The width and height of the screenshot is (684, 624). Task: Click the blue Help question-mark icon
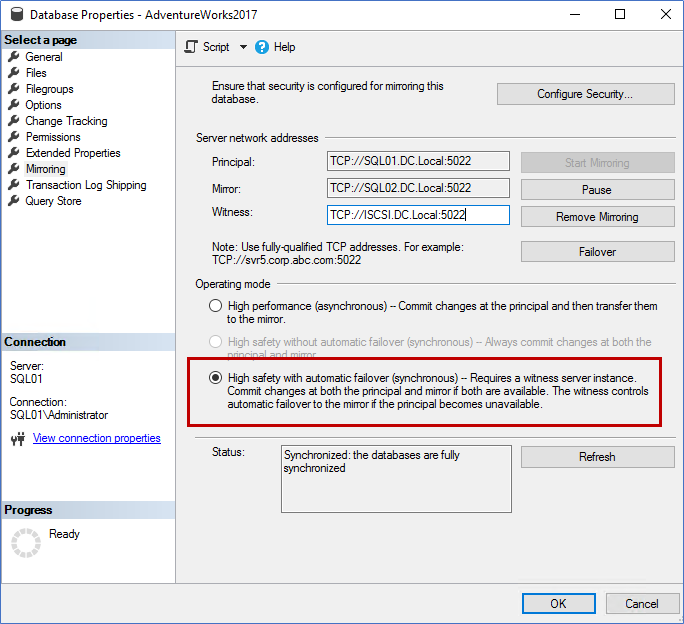(x=262, y=47)
